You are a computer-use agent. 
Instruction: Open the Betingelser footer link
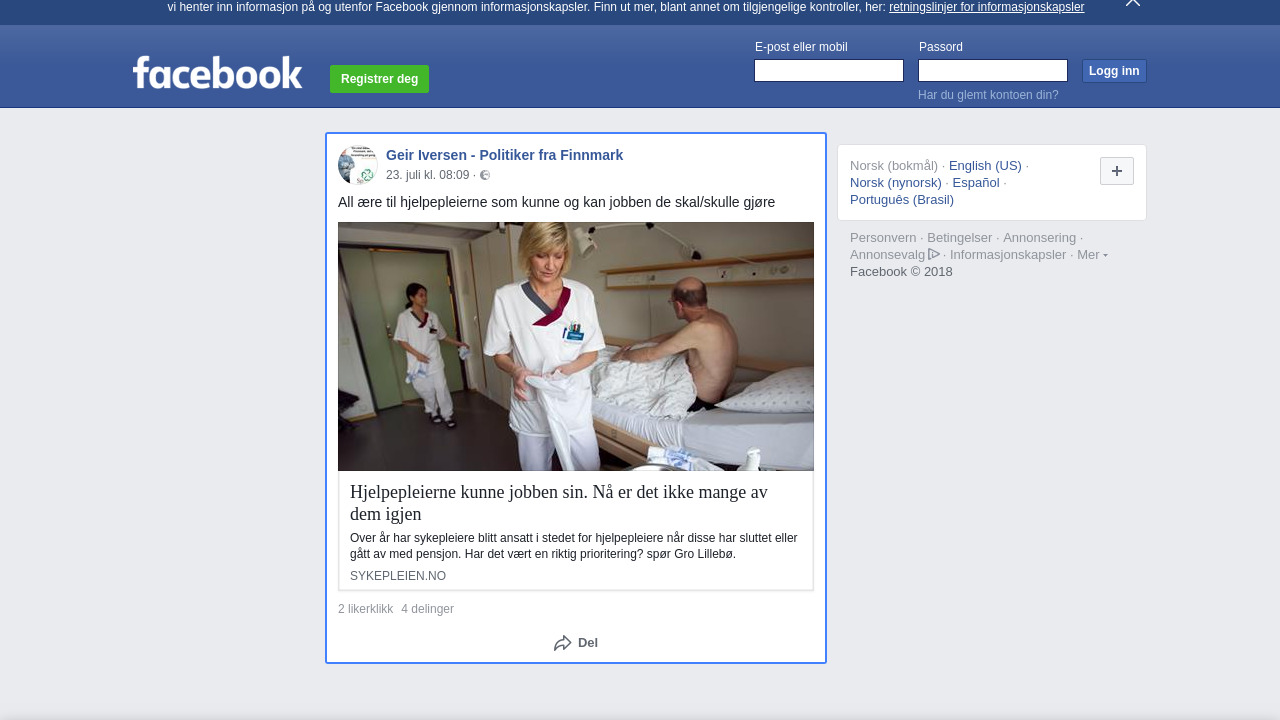coord(959,238)
